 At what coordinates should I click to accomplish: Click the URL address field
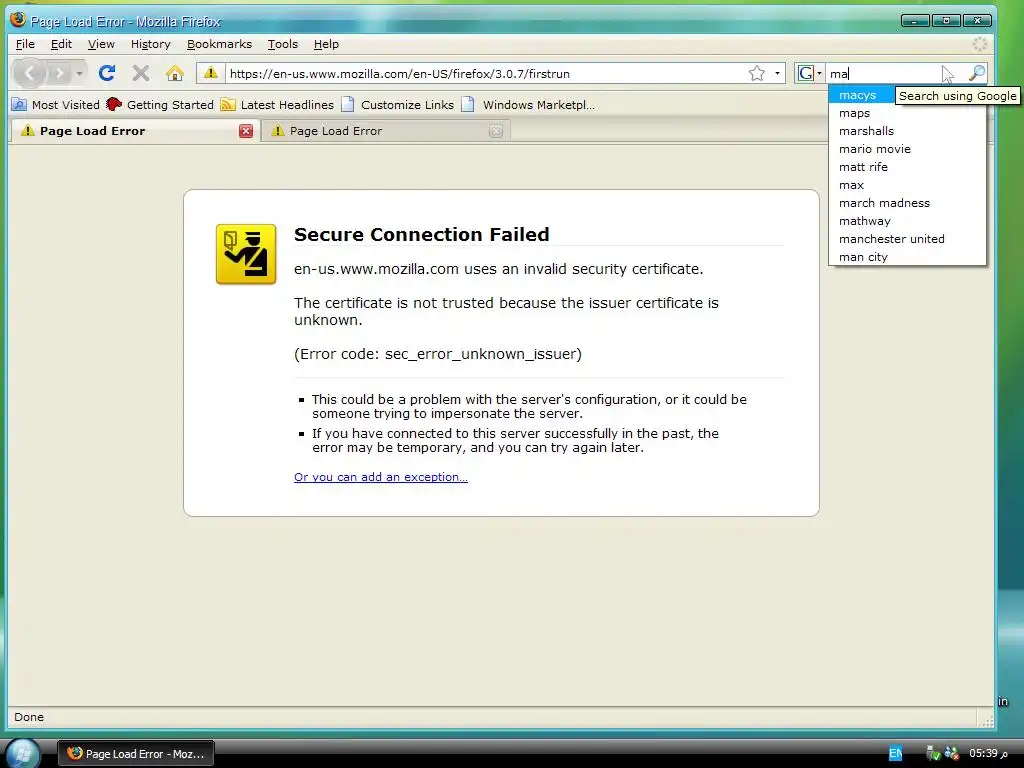tap(487, 73)
